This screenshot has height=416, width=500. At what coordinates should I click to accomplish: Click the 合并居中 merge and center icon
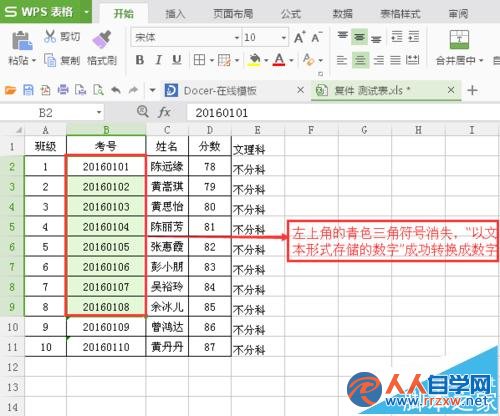pyautogui.click(x=459, y=40)
